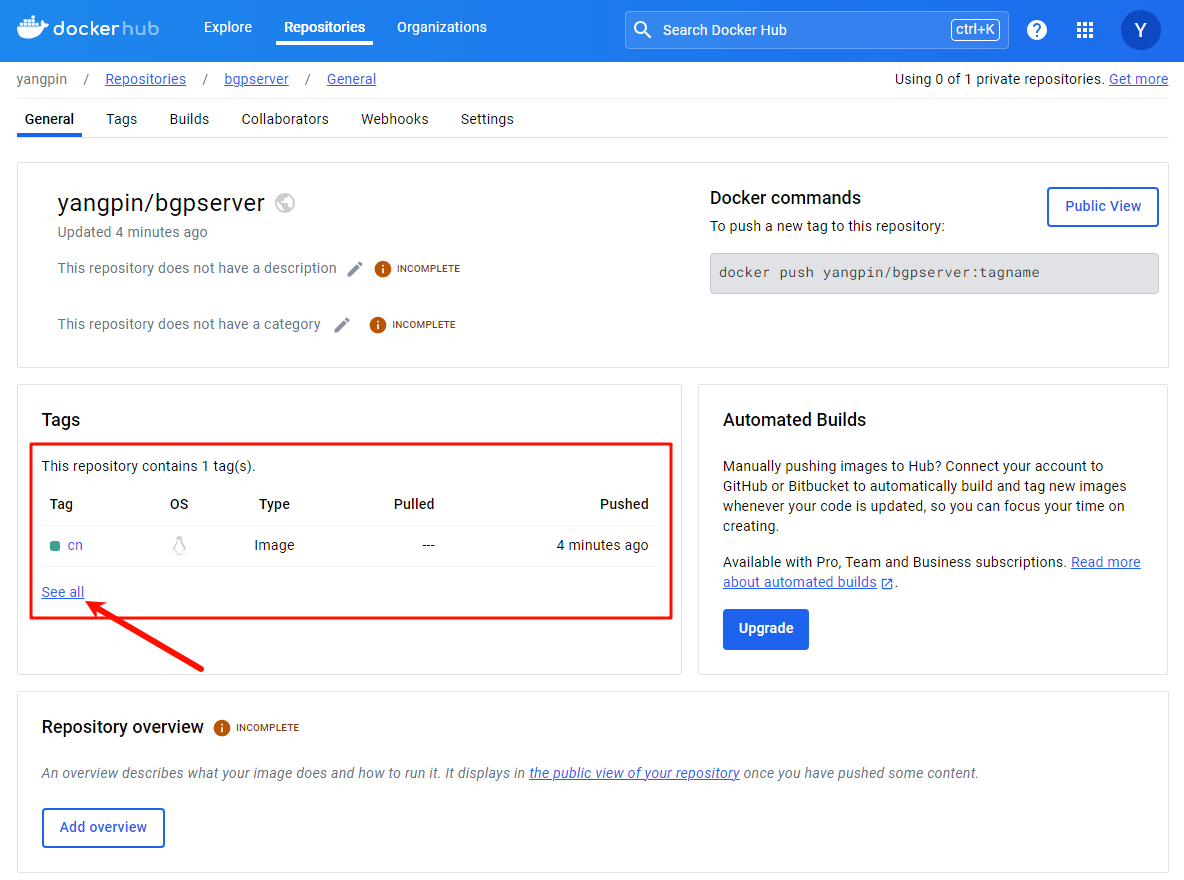Open the Collaborators tab
Image resolution: width=1184 pixels, height=880 pixels.
click(x=285, y=119)
